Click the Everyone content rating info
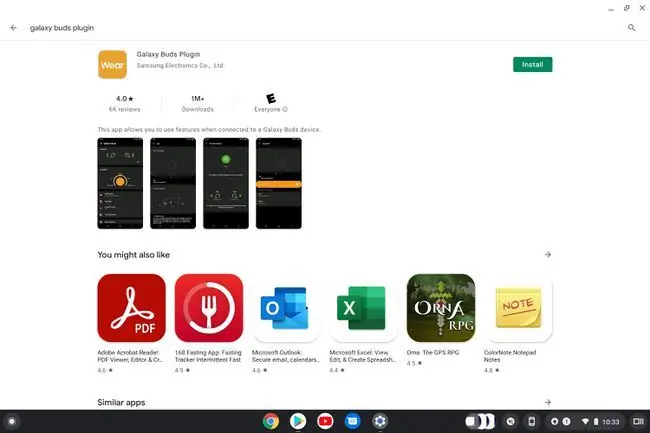 point(271,104)
